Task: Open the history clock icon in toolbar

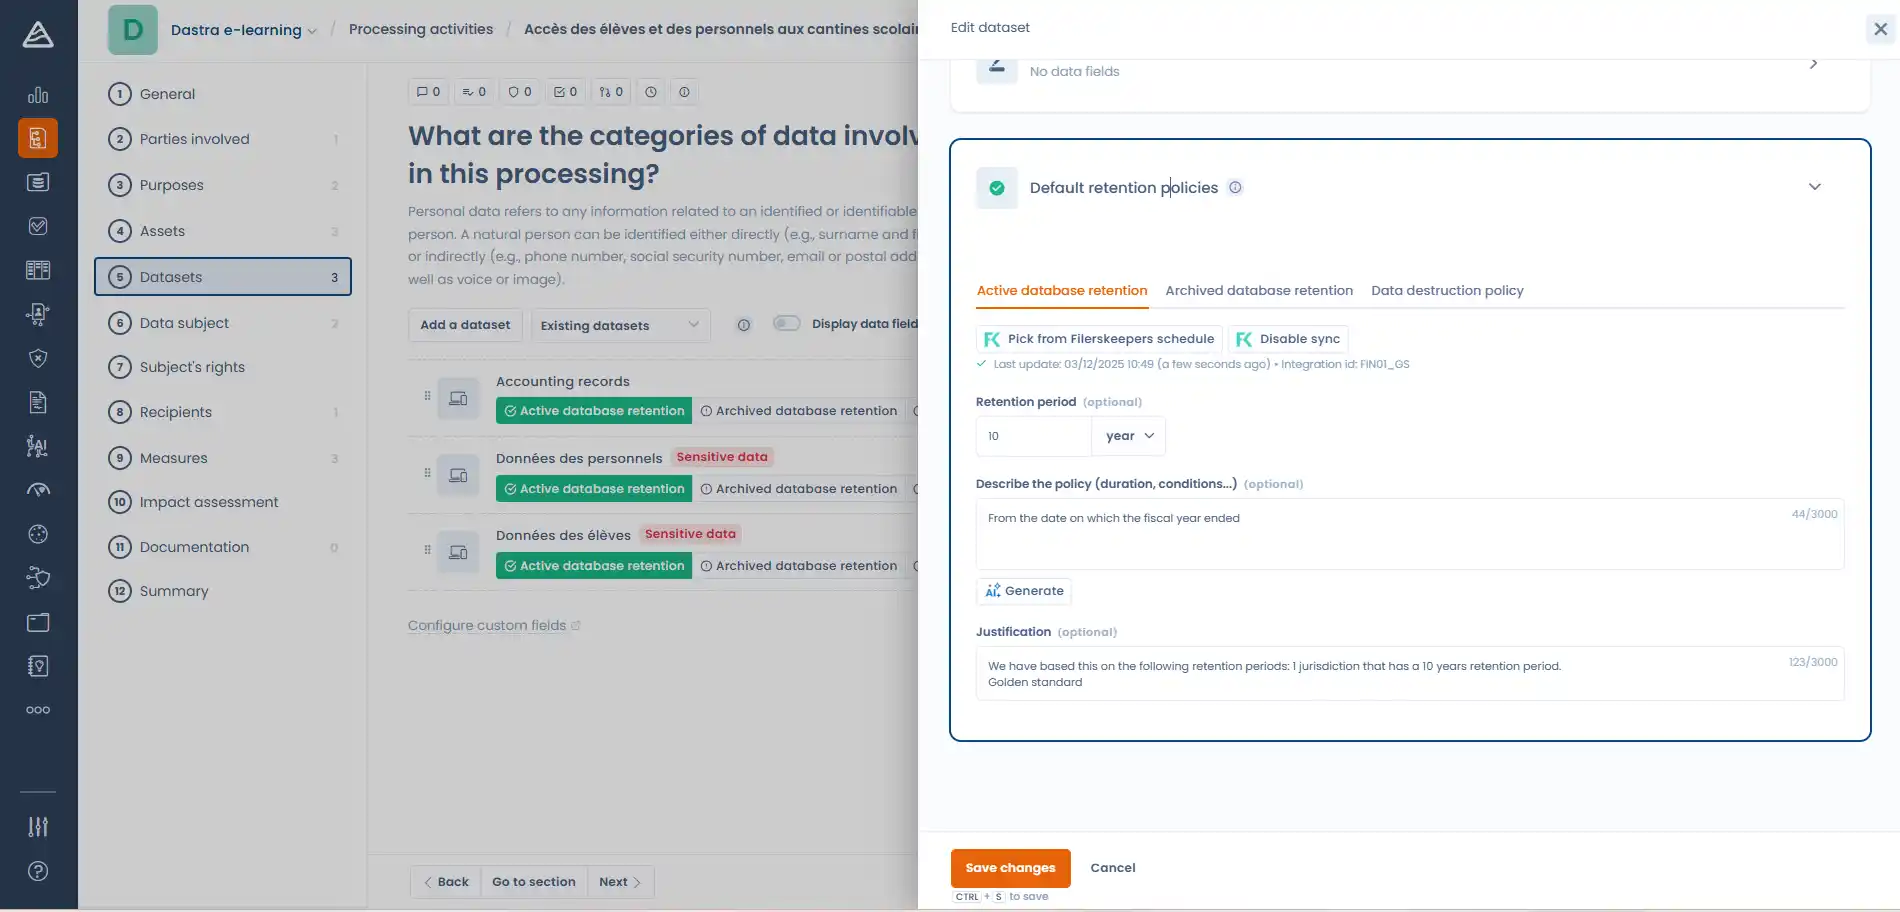Action: (x=651, y=92)
